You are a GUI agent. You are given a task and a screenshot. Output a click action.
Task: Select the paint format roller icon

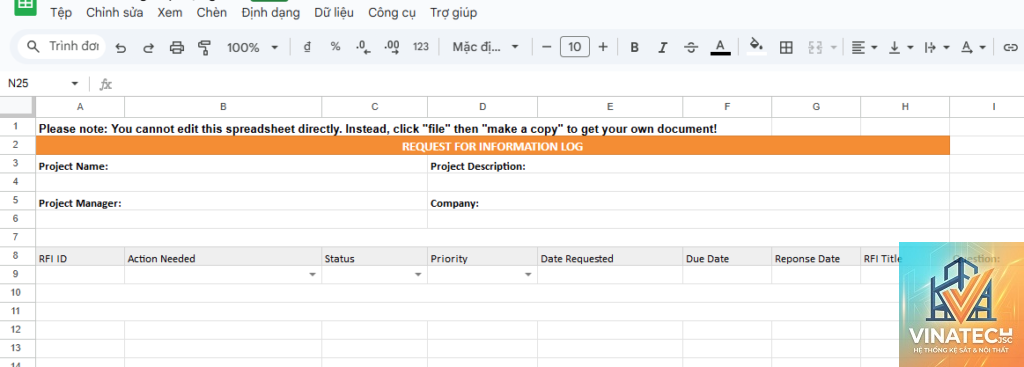[x=204, y=47]
